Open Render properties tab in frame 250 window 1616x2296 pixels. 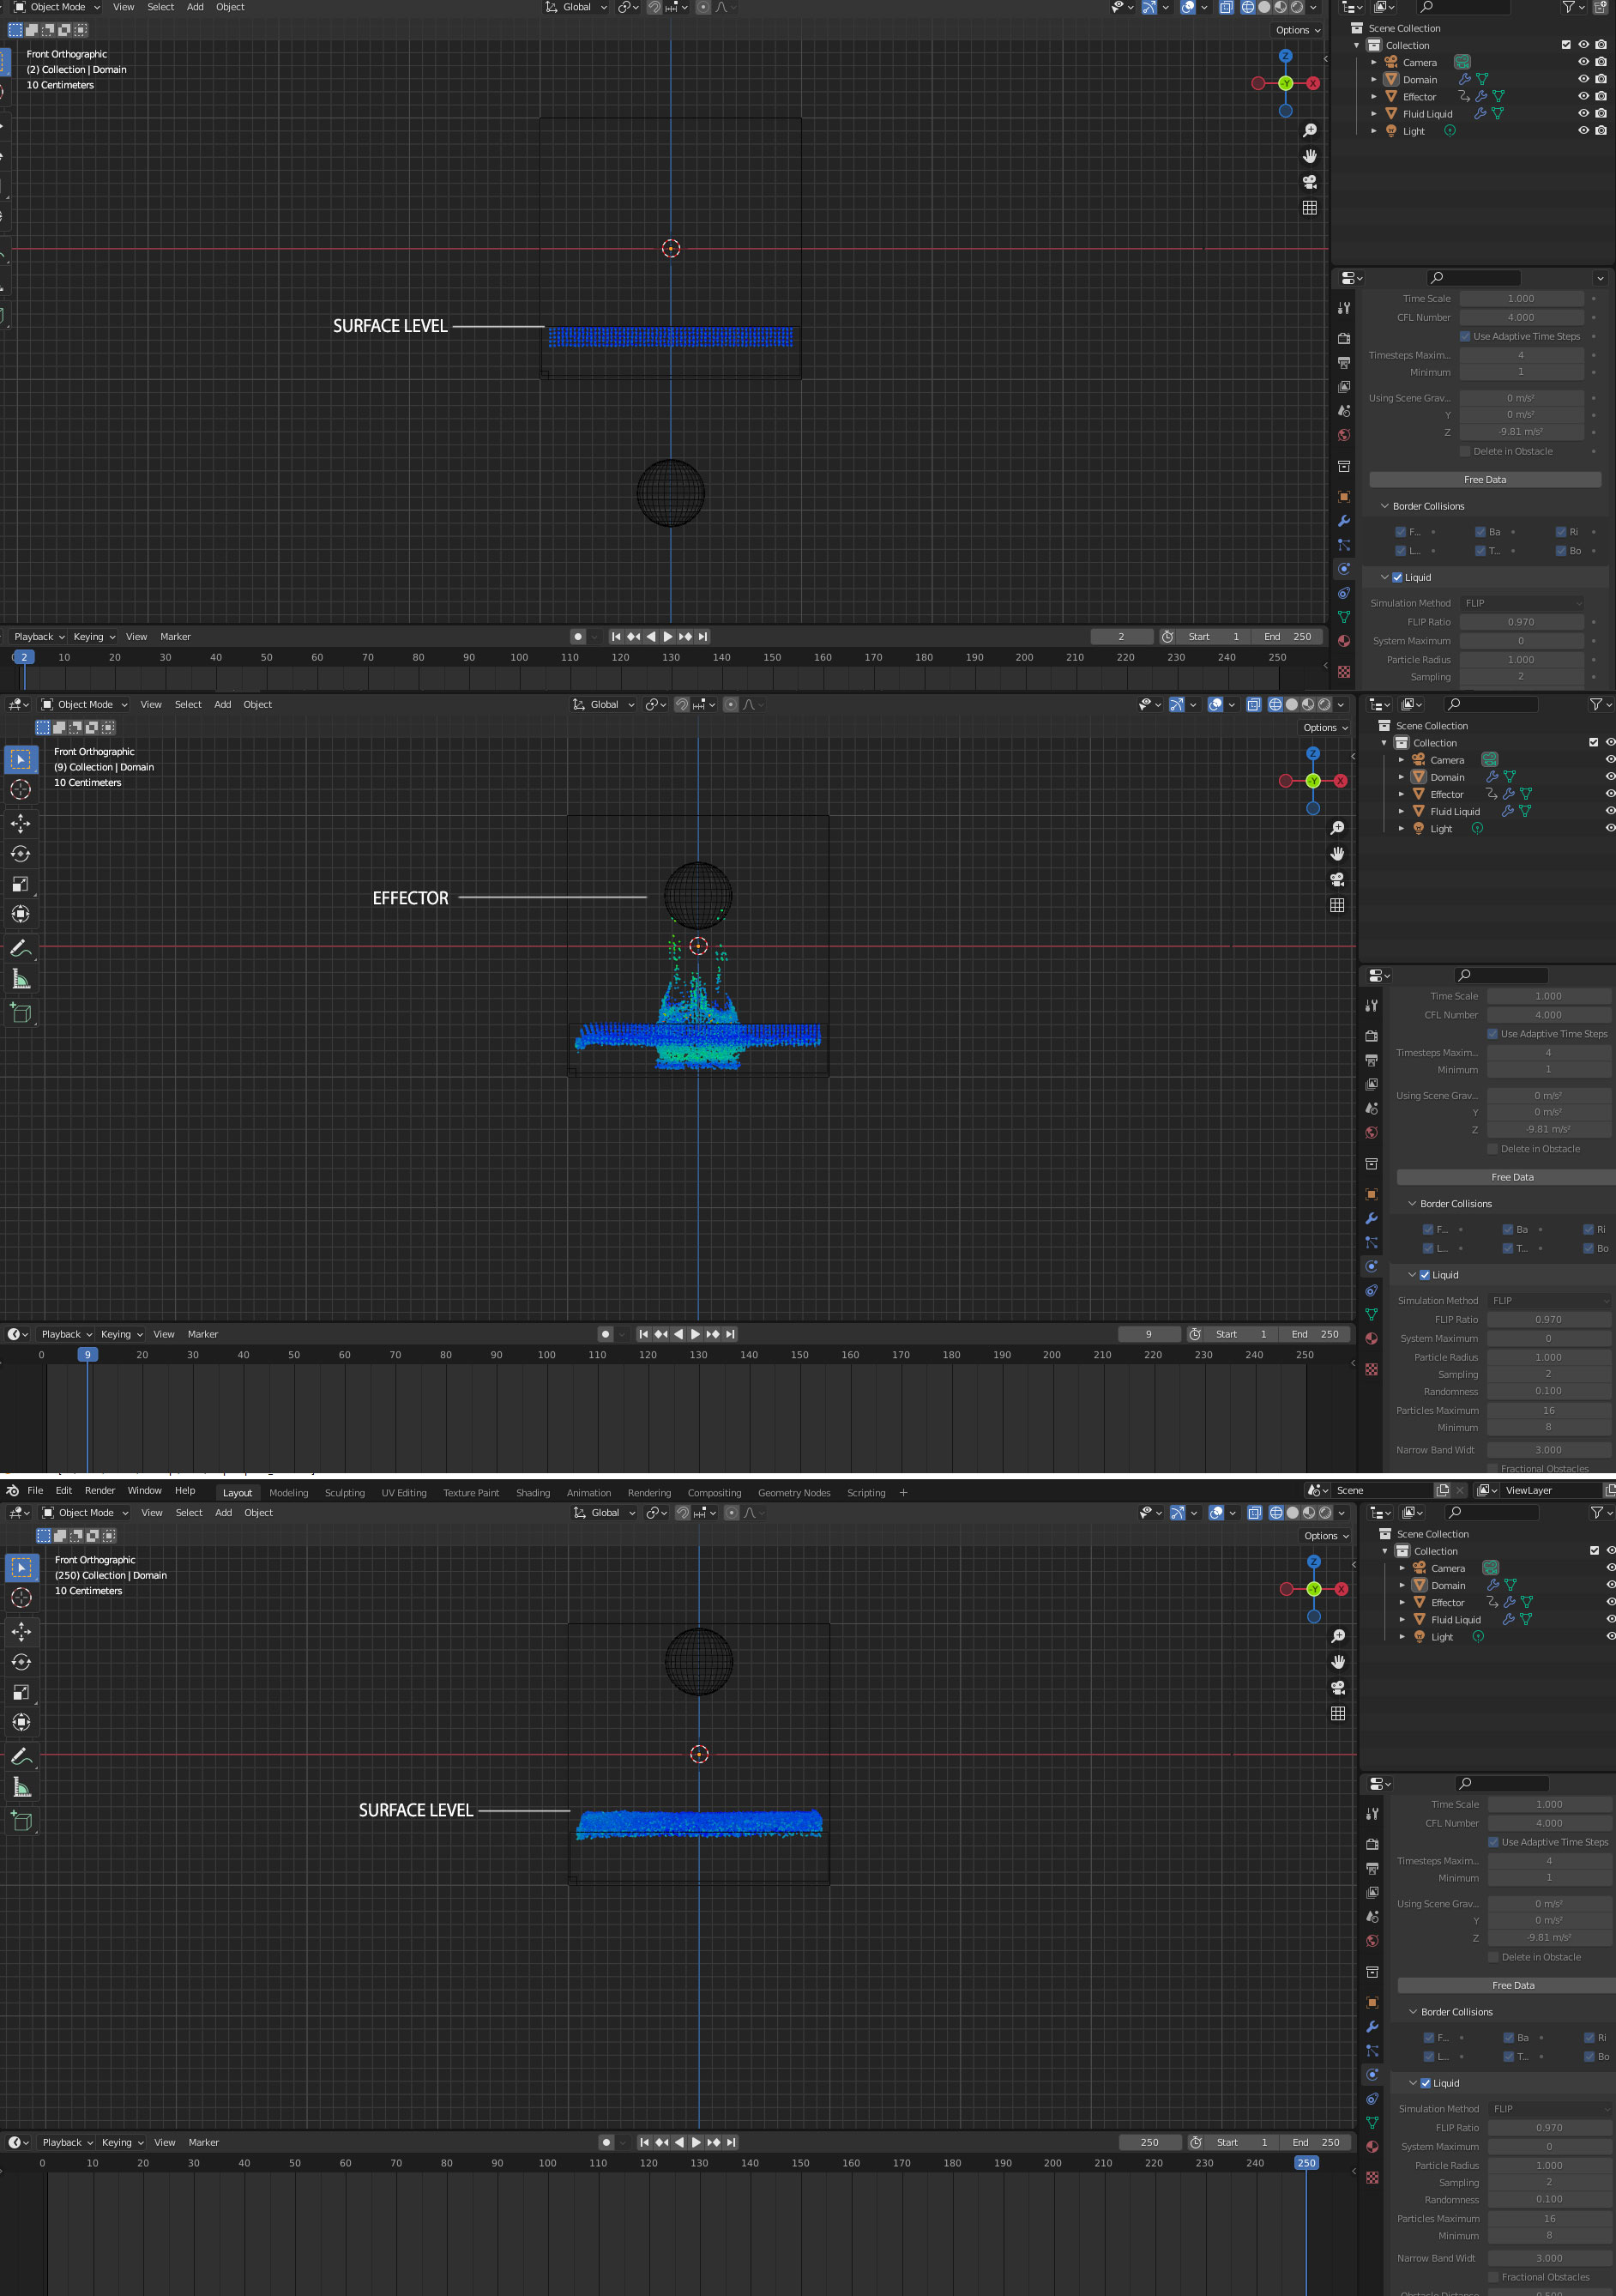coord(1372,1844)
